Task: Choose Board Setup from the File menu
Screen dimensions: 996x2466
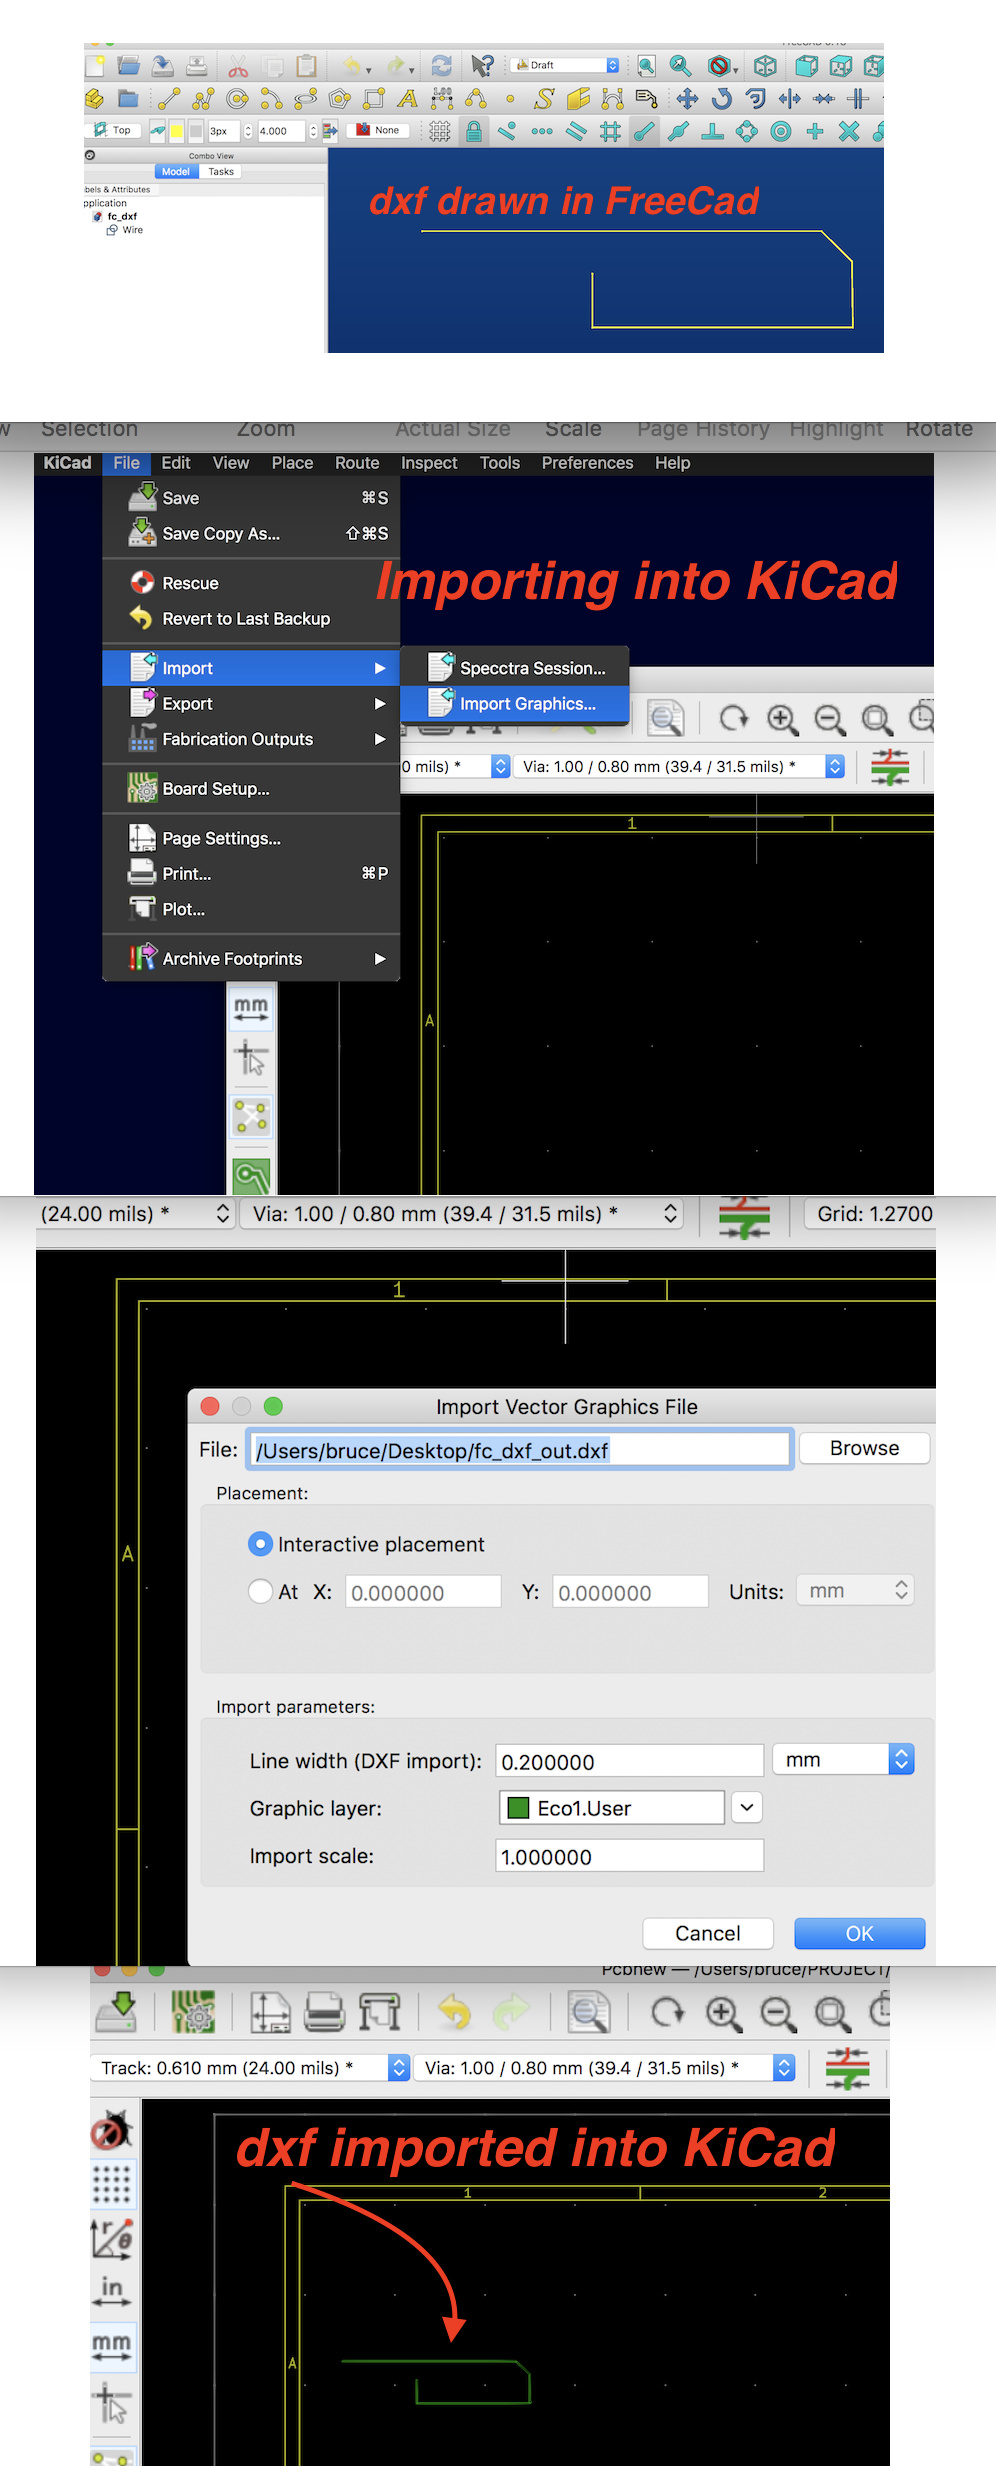Action: 251,788
